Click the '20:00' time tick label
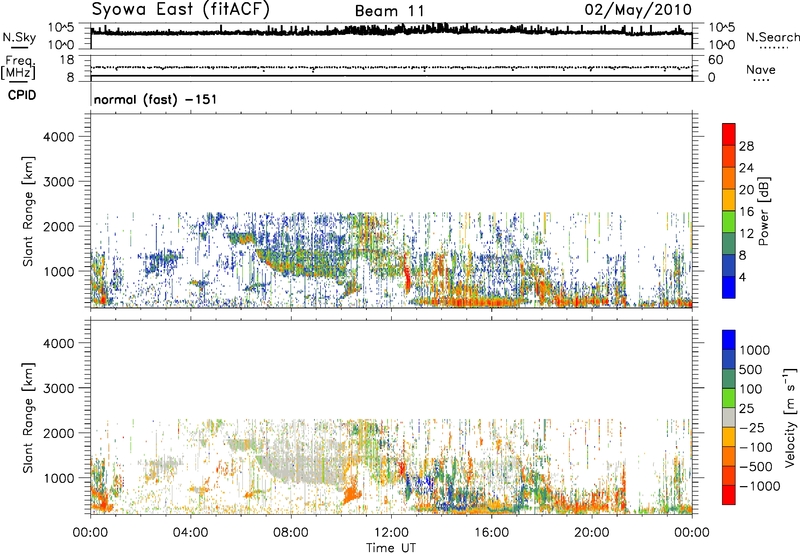 coord(592,533)
